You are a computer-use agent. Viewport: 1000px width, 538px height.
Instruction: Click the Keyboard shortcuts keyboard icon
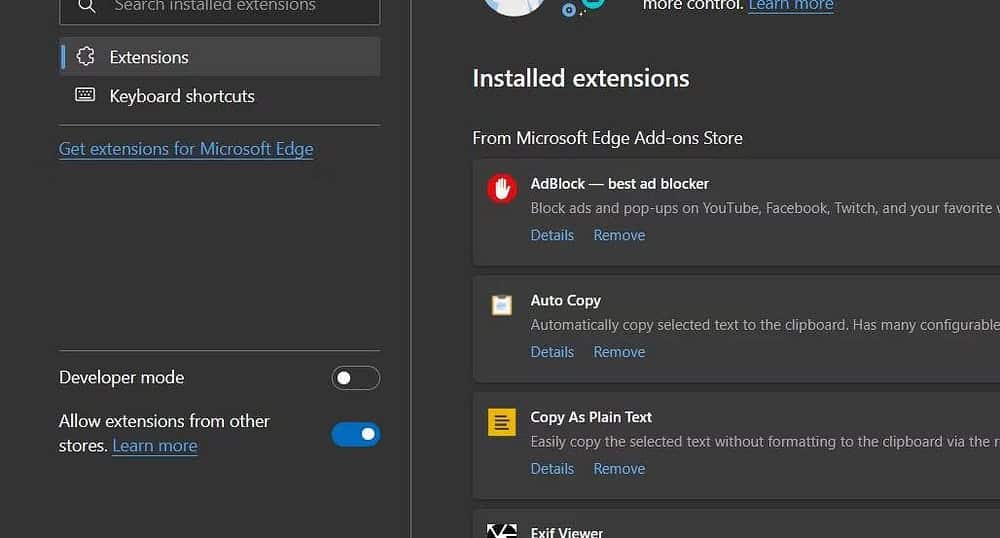click(85, 96)
